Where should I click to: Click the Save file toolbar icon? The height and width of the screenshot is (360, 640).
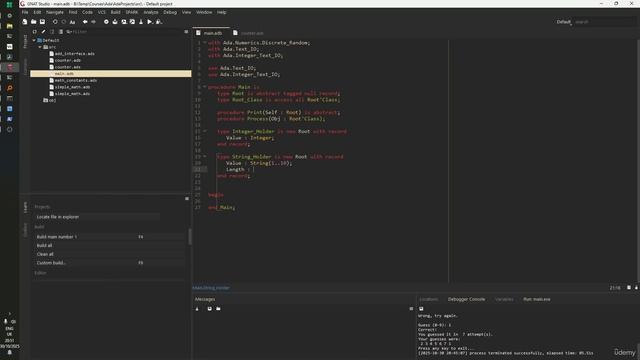tap(42, 22)
